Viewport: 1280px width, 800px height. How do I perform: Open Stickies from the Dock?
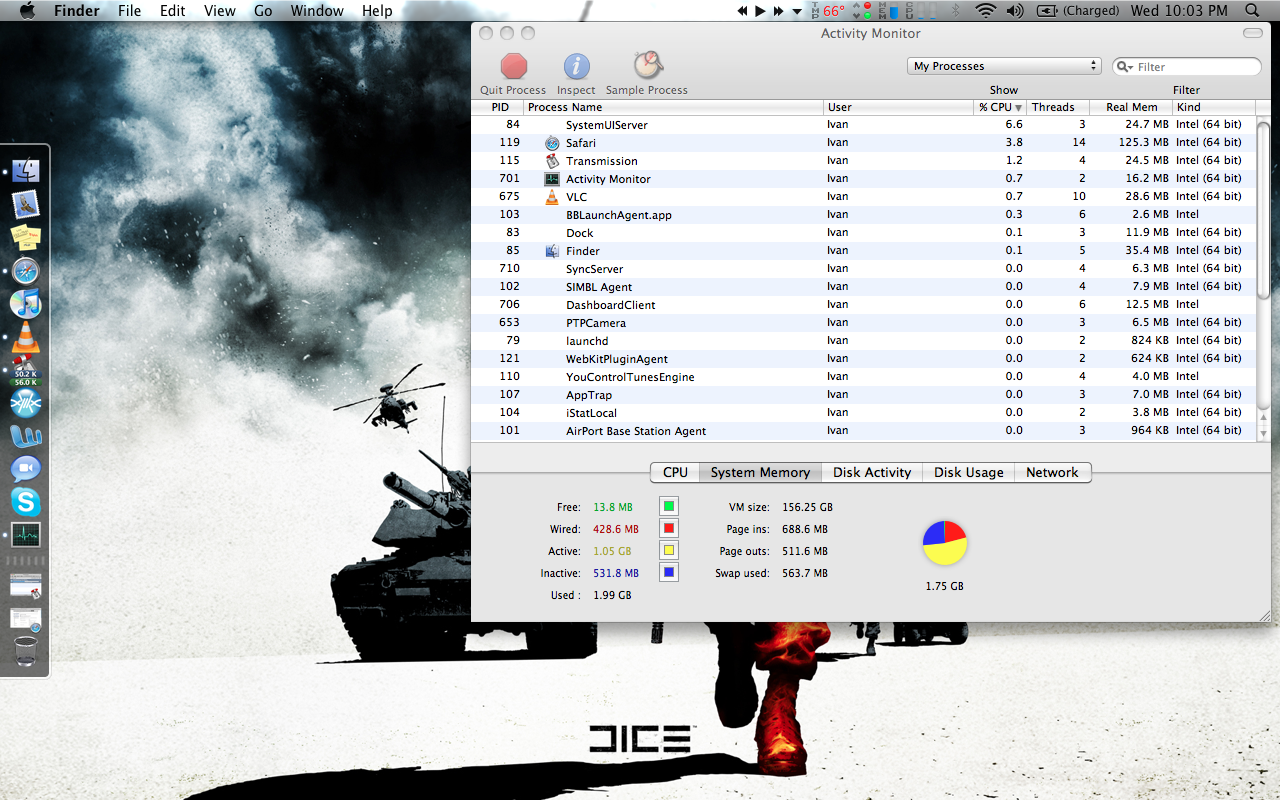pos(26,238)
